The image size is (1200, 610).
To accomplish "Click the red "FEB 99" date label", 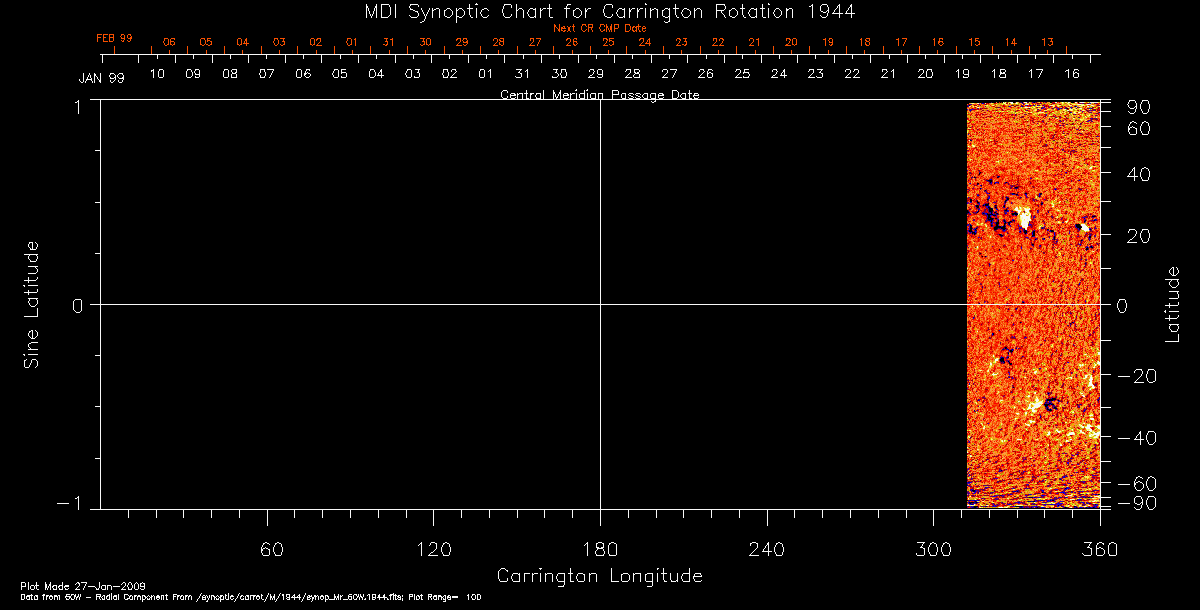I will 114,38.
